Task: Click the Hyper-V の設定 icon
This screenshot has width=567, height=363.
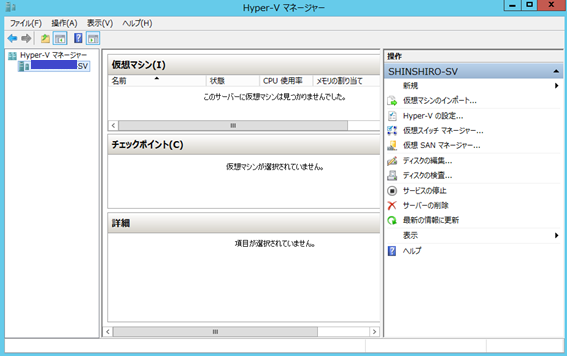Action: pos(392,116)
